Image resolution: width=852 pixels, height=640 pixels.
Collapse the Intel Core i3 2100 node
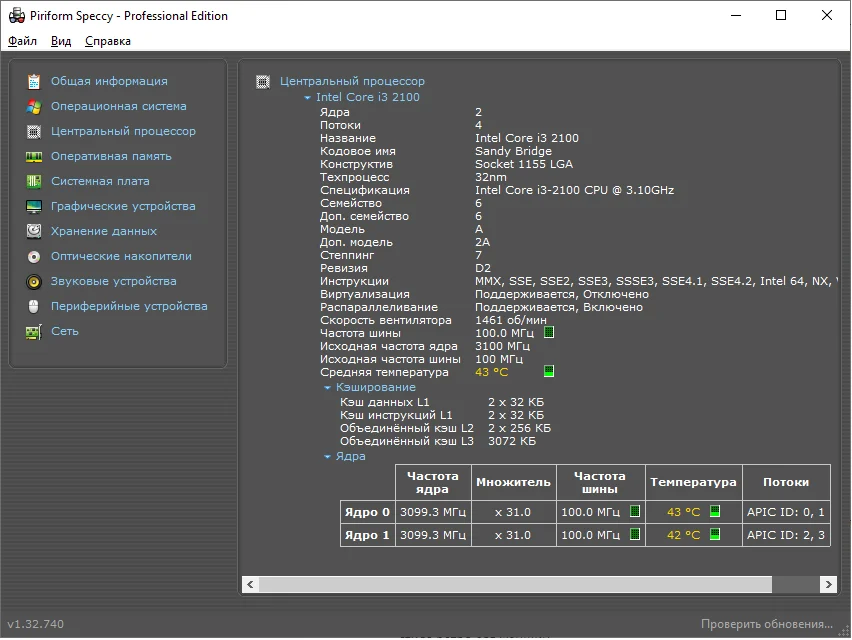[x=307, y=98]
